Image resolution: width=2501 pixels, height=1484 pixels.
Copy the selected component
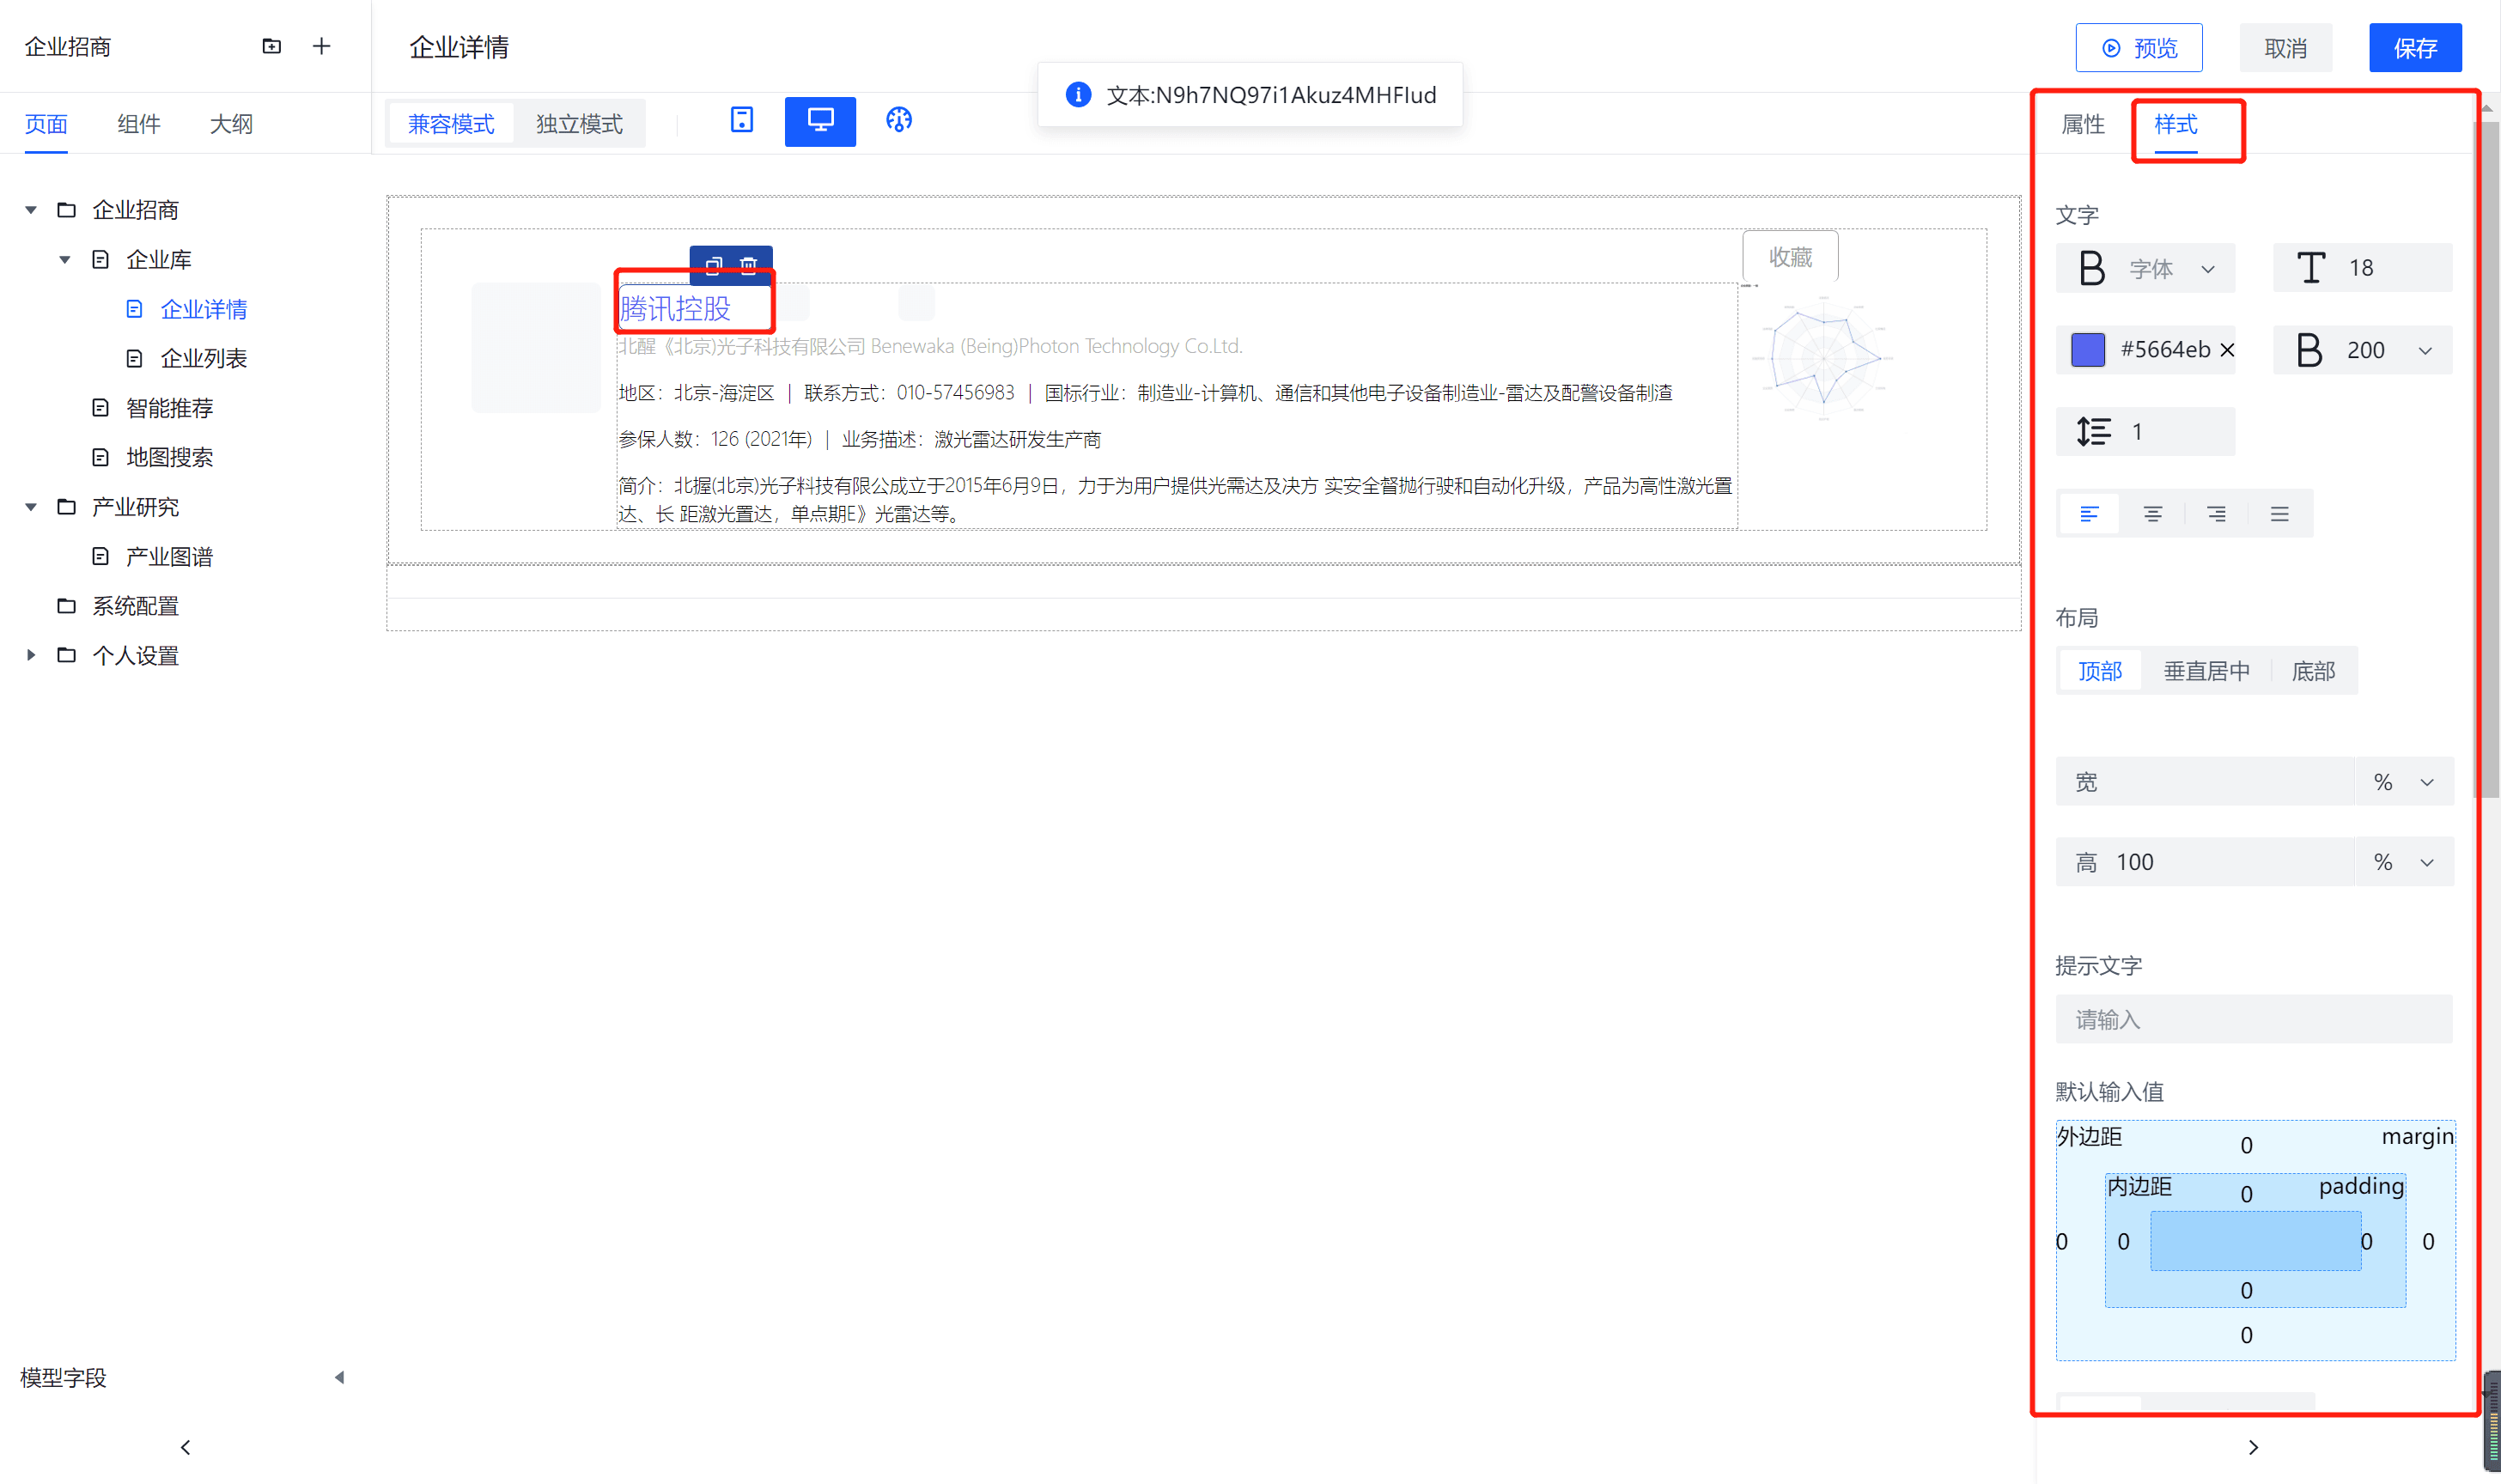(x=713, y=265)
